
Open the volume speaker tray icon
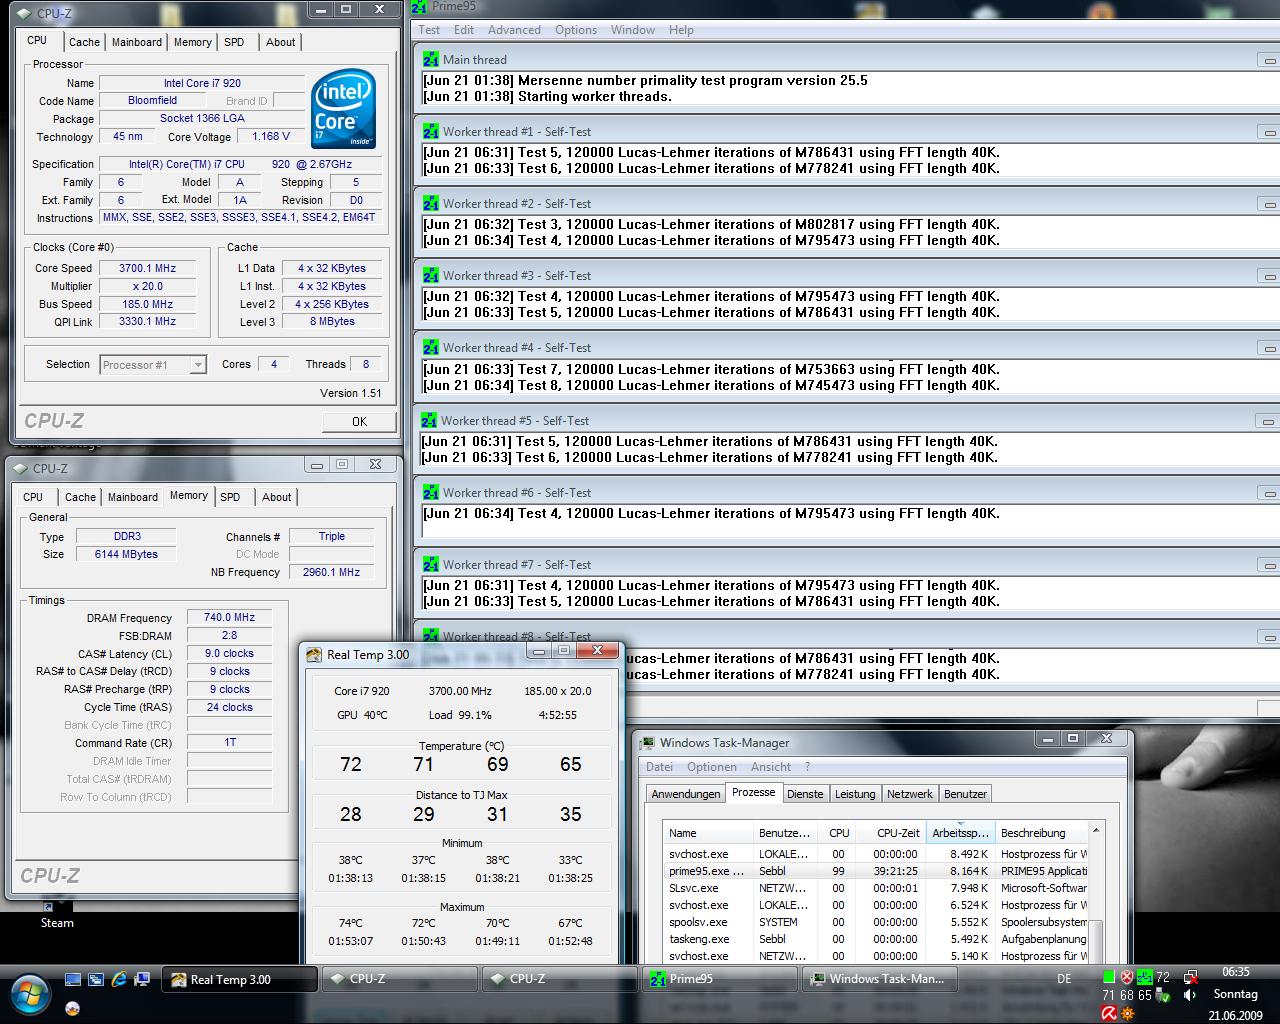[x=1190, y=995]
